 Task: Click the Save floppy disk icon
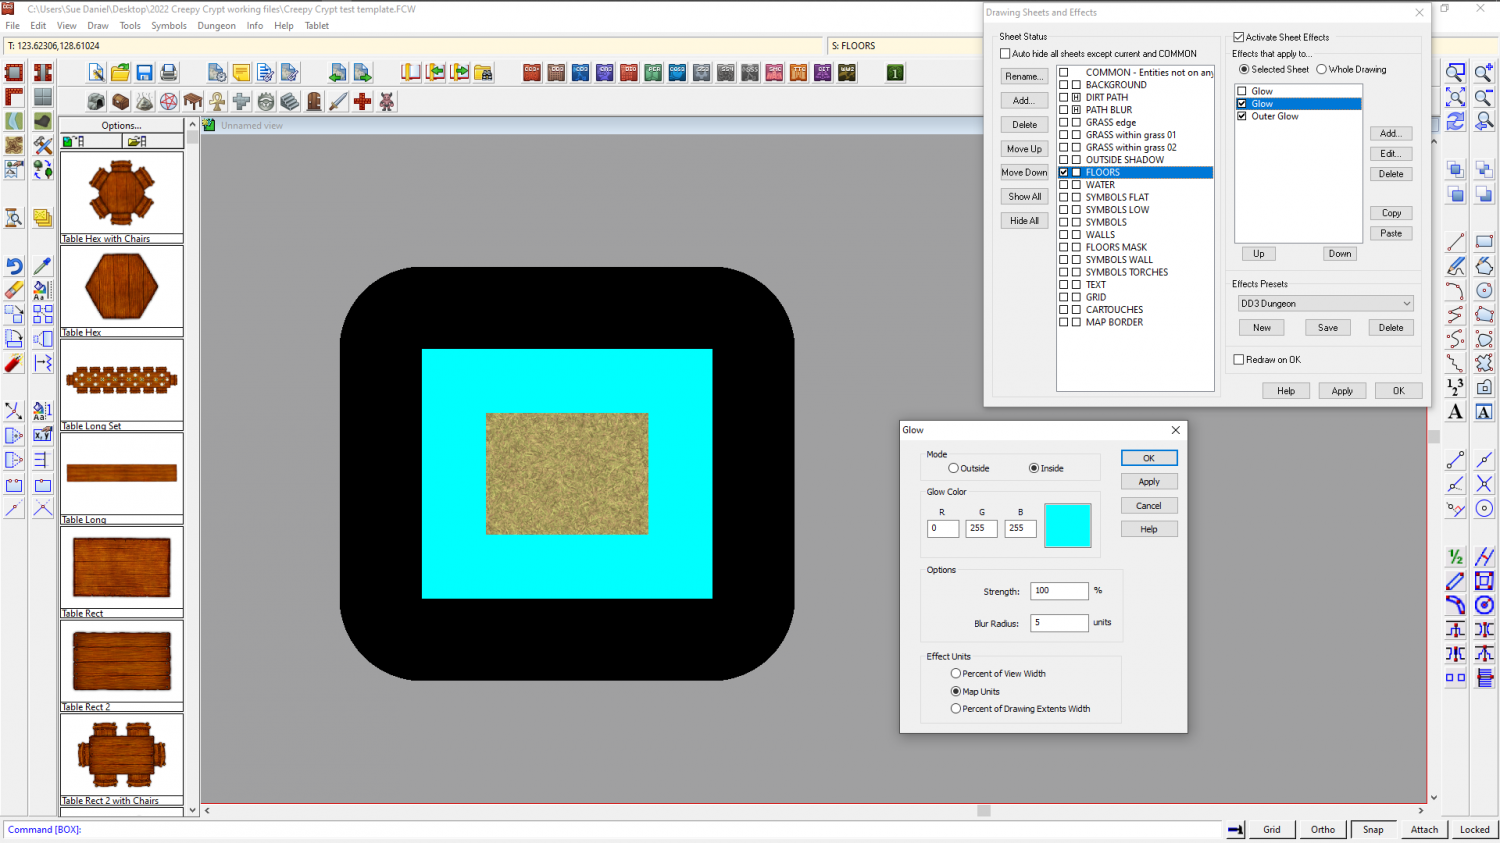click(144, 72)
